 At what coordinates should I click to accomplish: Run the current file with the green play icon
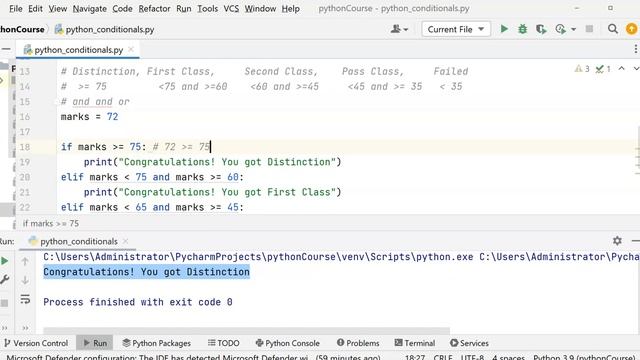coord(504,29)
